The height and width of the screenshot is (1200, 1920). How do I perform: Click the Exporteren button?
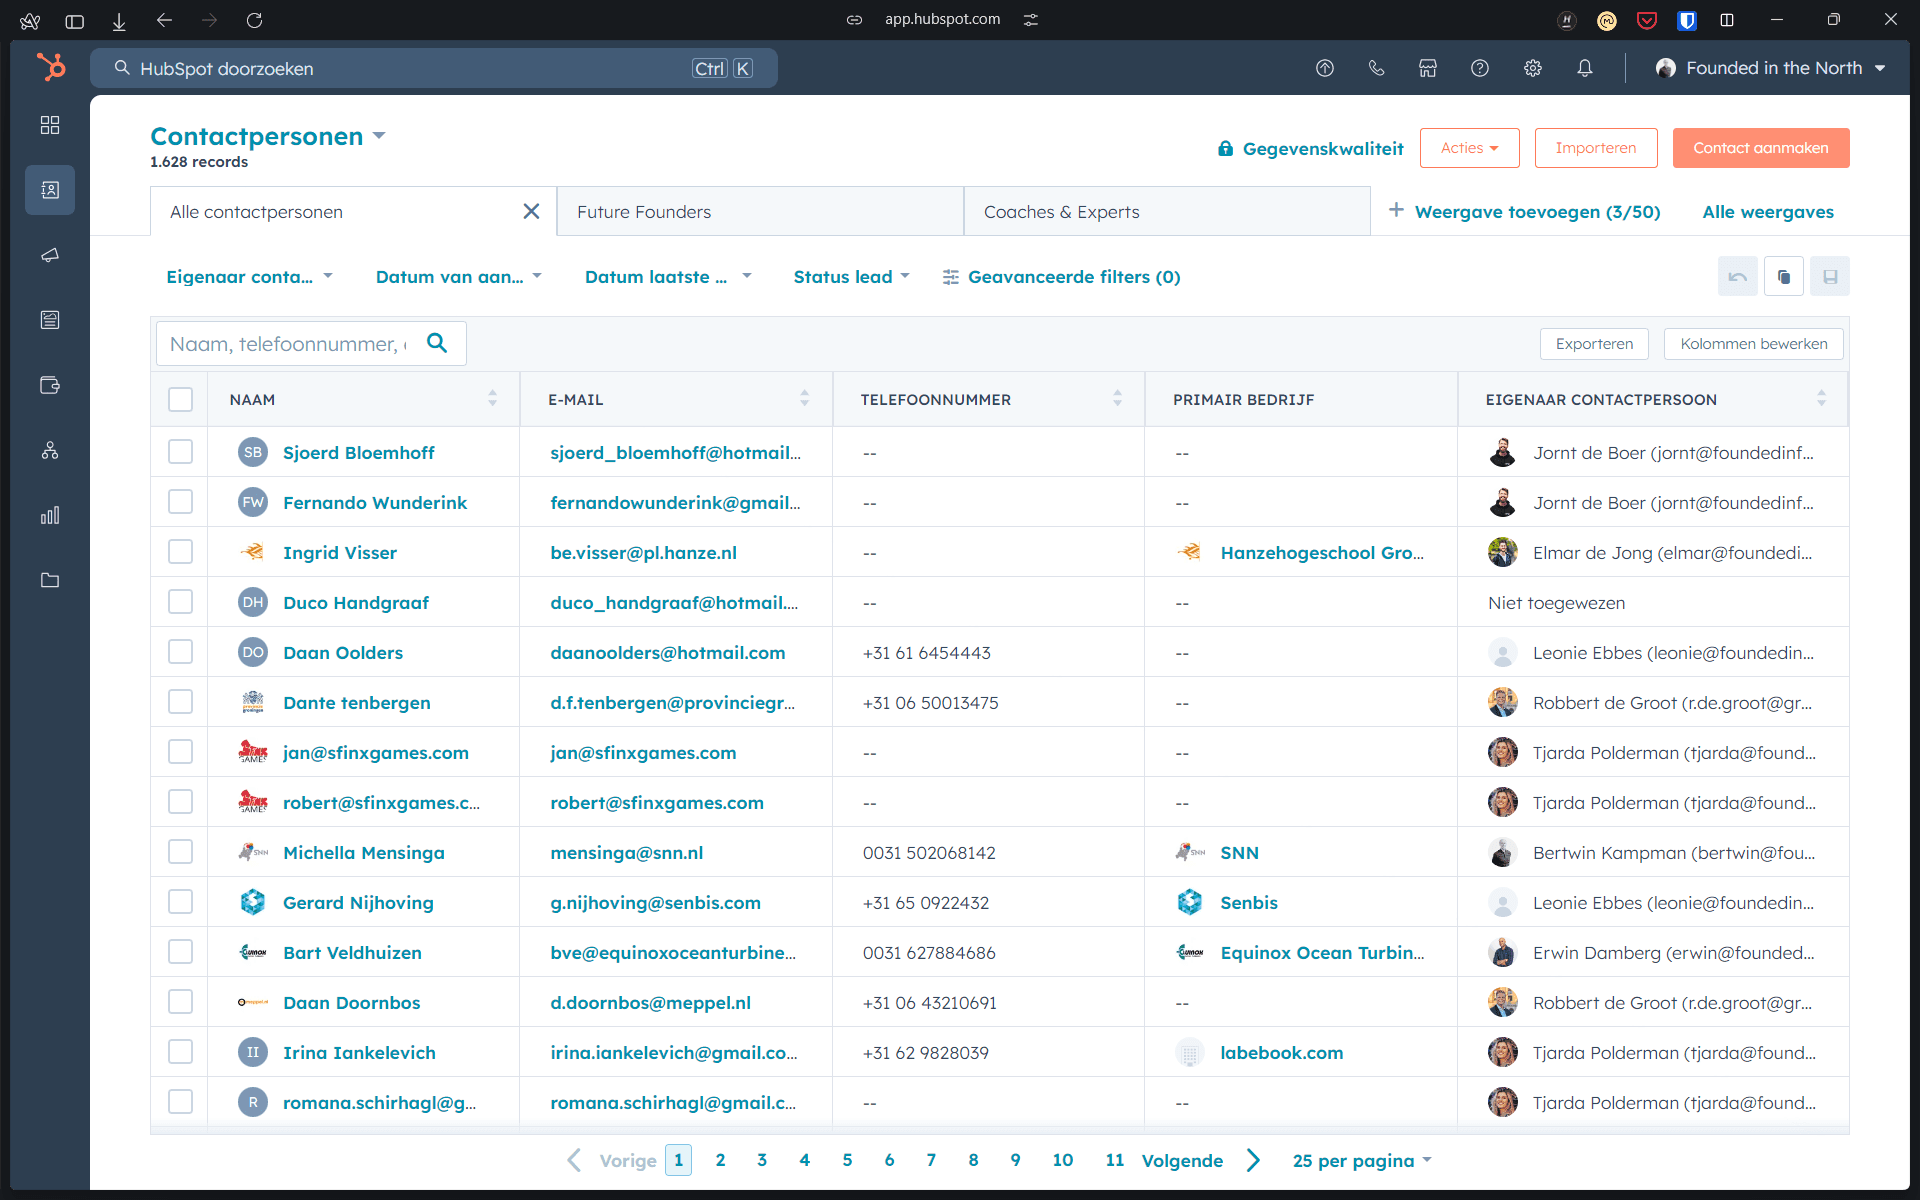1594,344
